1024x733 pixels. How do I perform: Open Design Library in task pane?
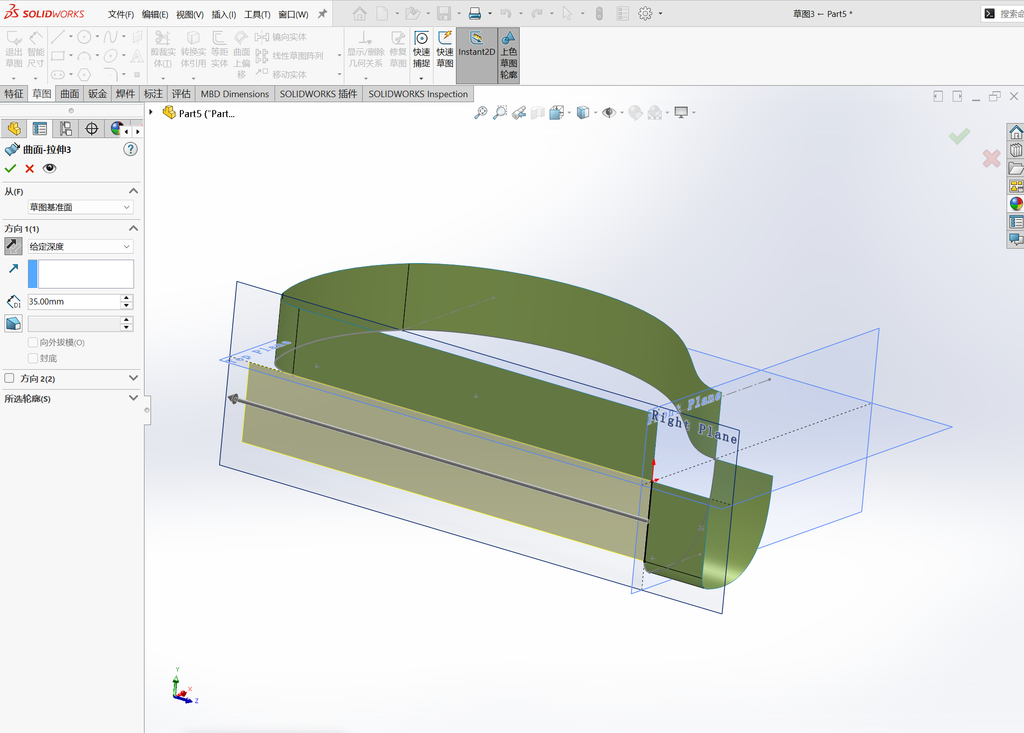(1016, 150)
